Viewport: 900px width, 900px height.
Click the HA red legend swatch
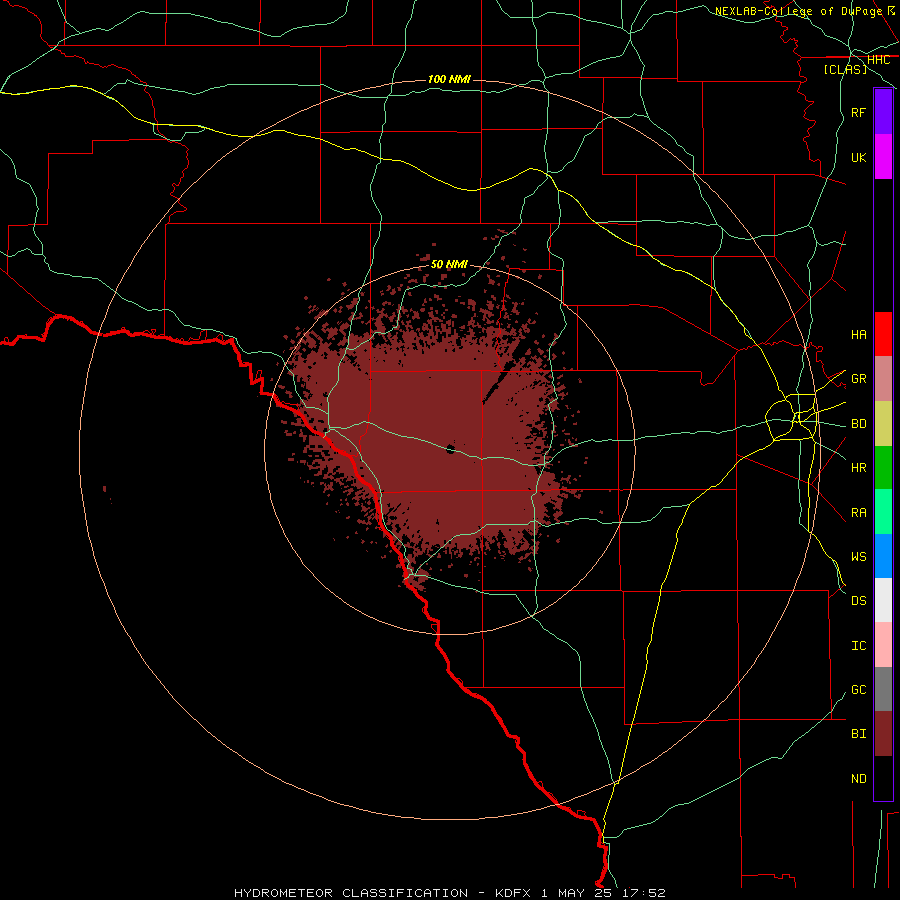click(x=883, y=334)
